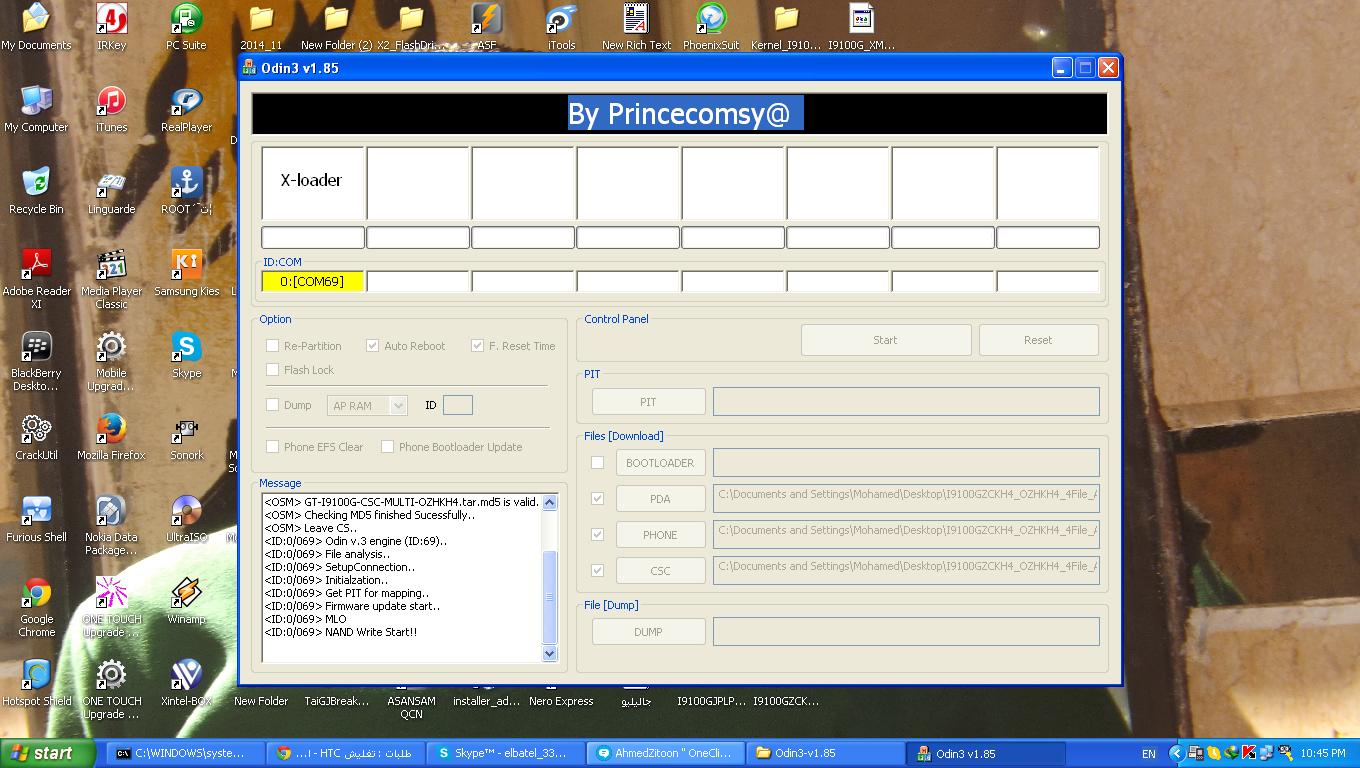Open the Skype desktop shortcut
This screenshot has height=768, width=1360.
[186, 355]
